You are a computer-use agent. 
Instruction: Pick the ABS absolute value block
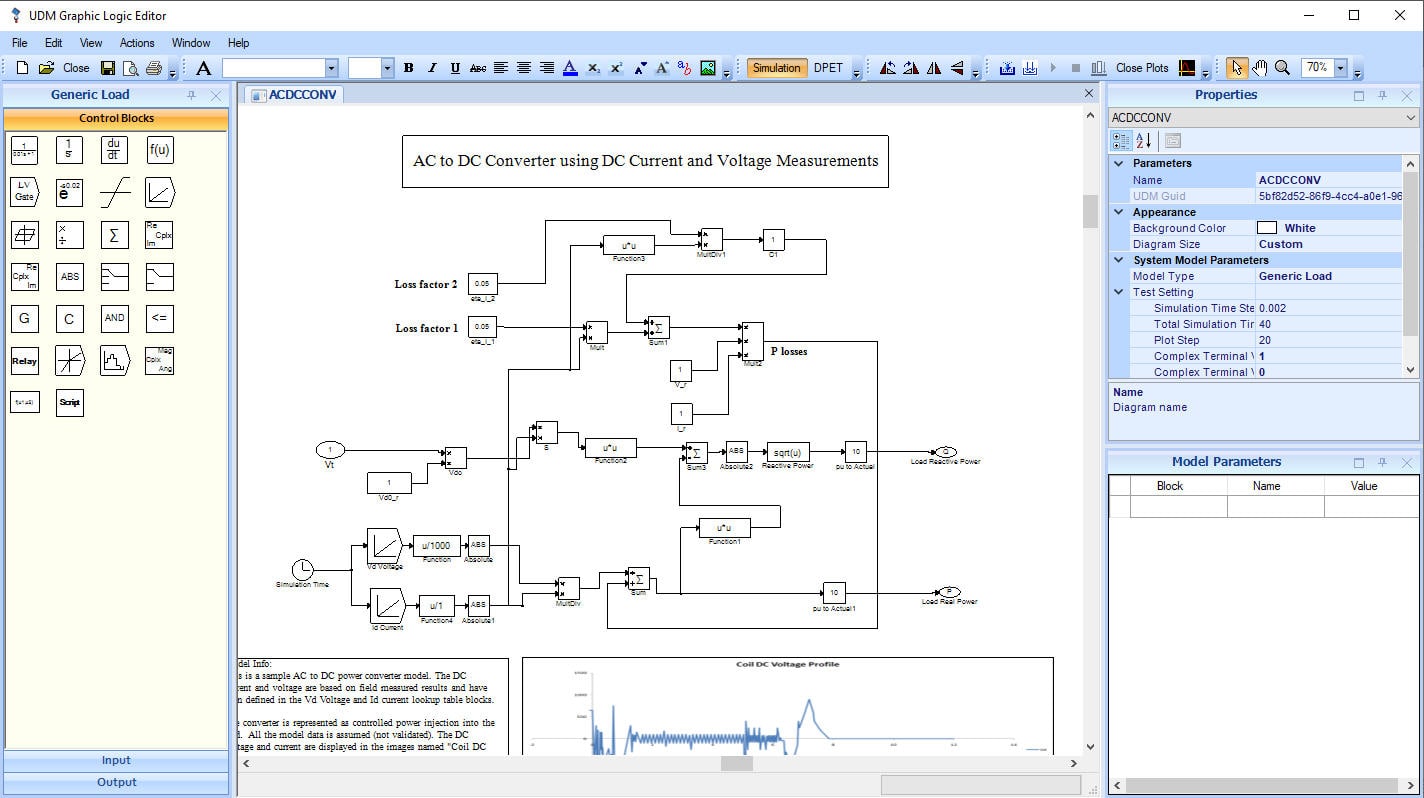tap(69, 277)
